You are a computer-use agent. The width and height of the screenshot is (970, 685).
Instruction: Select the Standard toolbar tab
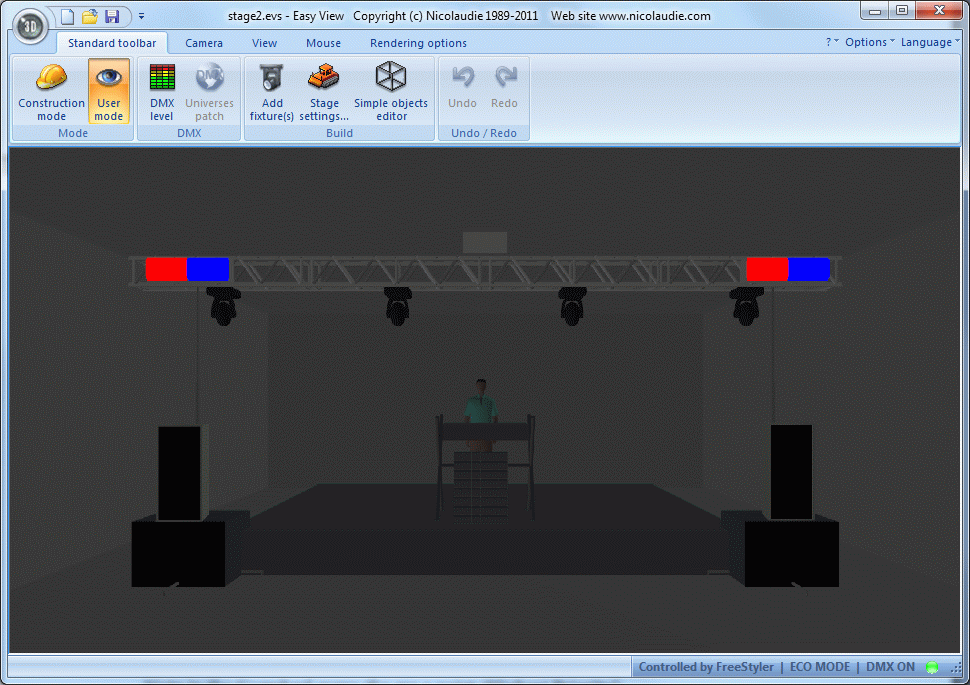click(x=112, y=43)
